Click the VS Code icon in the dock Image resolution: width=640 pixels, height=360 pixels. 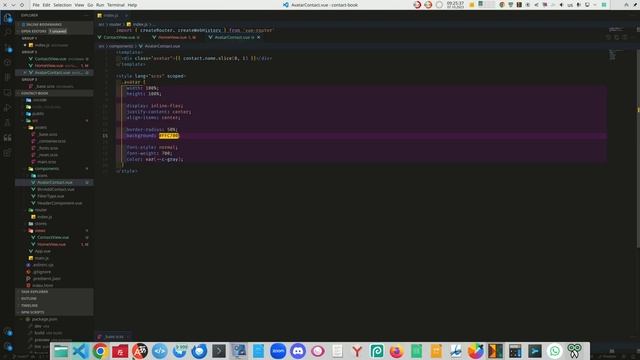[81, 351]
